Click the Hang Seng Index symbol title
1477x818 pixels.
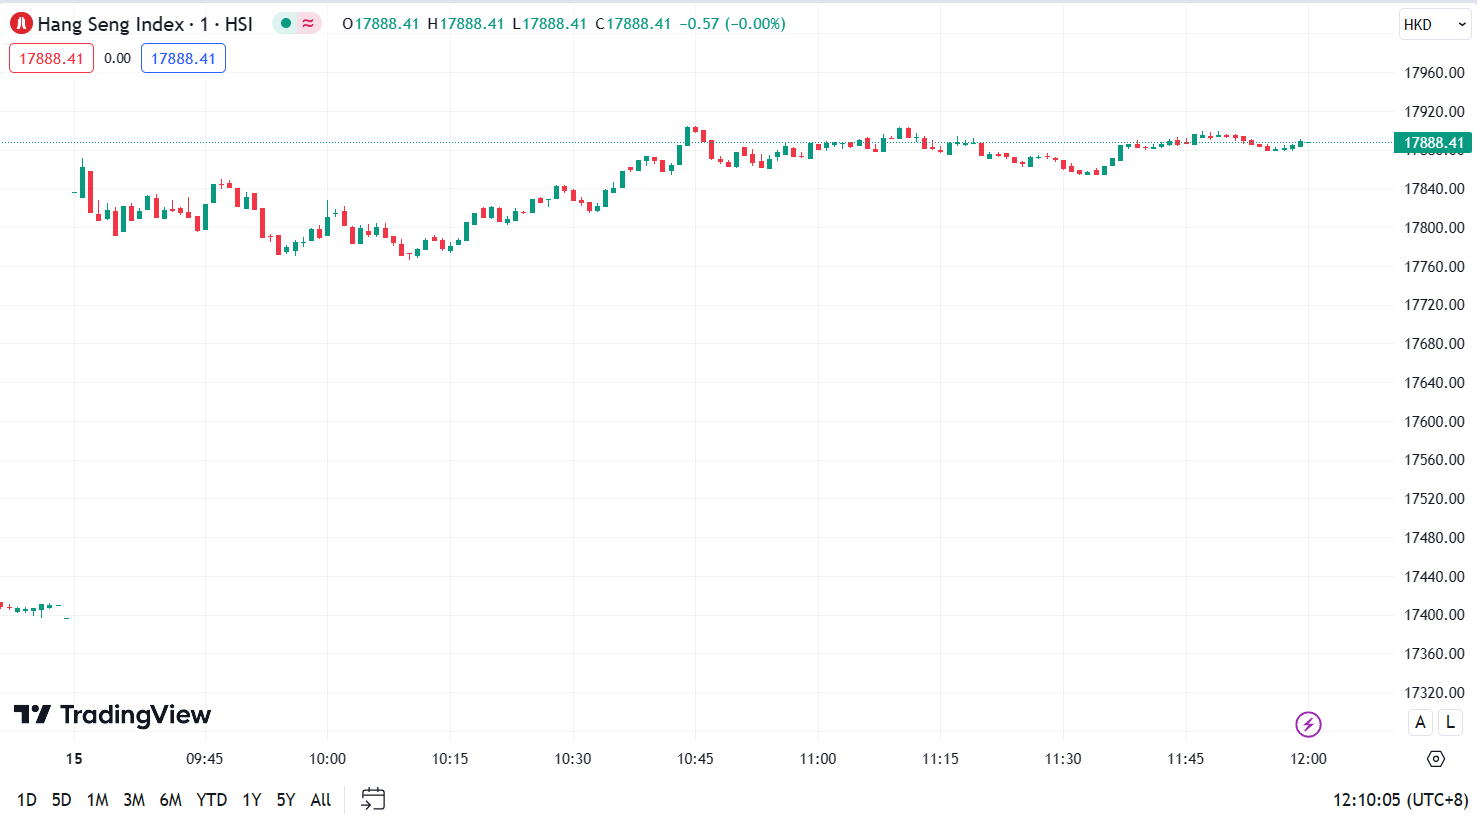pos(145,24)
